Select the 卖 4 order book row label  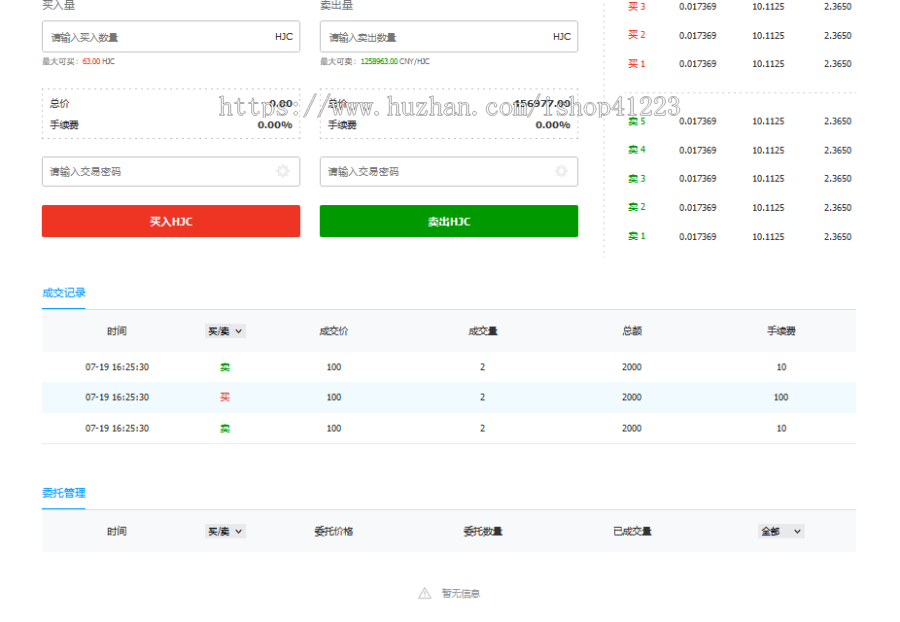coord(637,150)
